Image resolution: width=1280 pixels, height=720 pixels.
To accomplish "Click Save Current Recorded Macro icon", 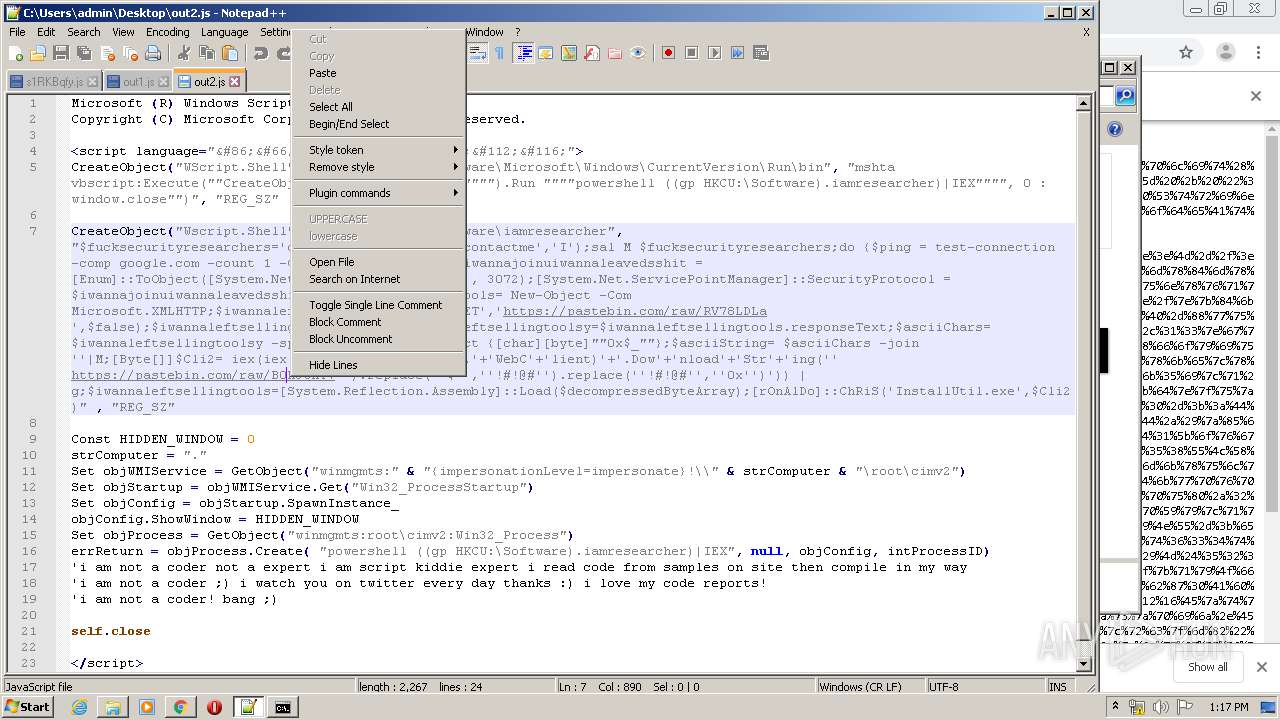I will pos(760,53).
